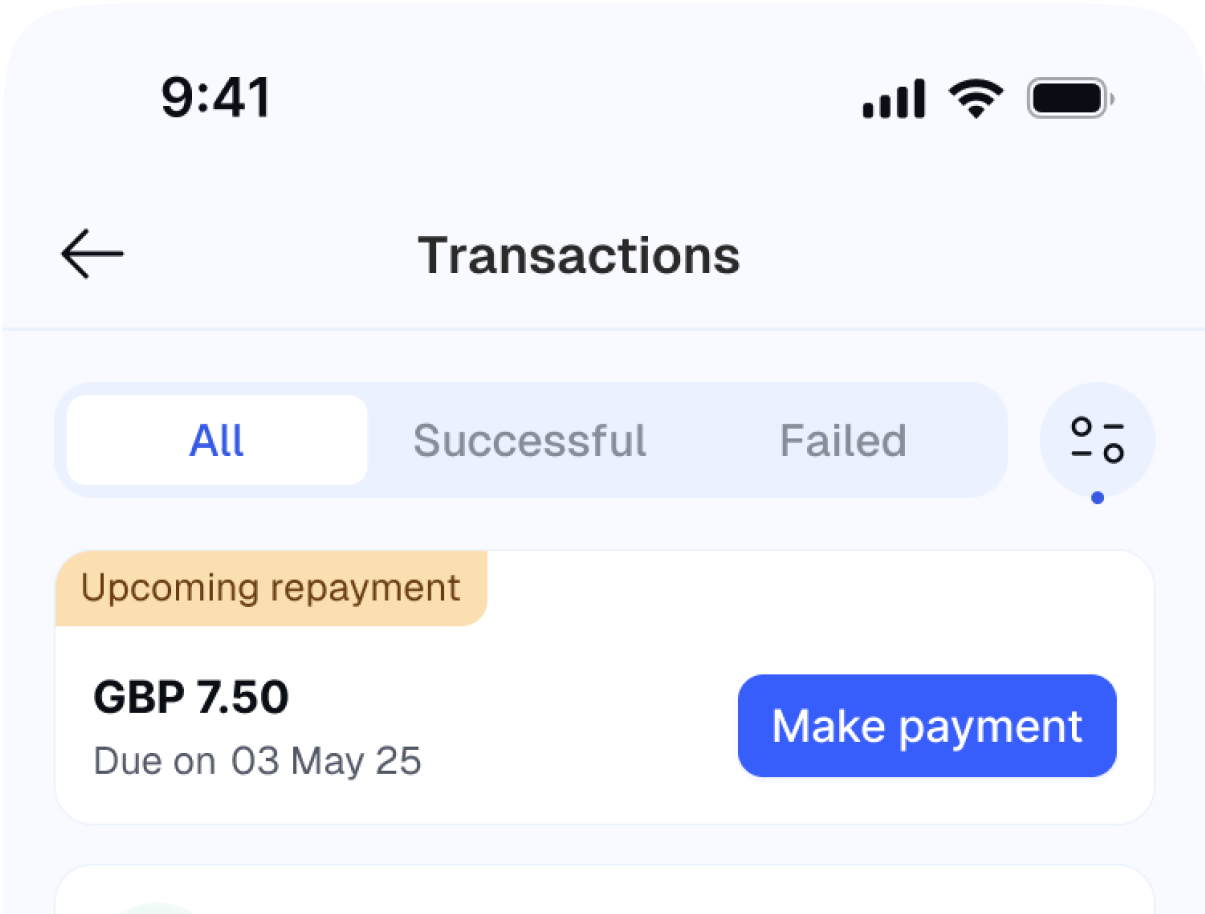This screenshot has width=1205, height=914.
Task: Click the filter pill segmented control background
Action: [700, 440]
